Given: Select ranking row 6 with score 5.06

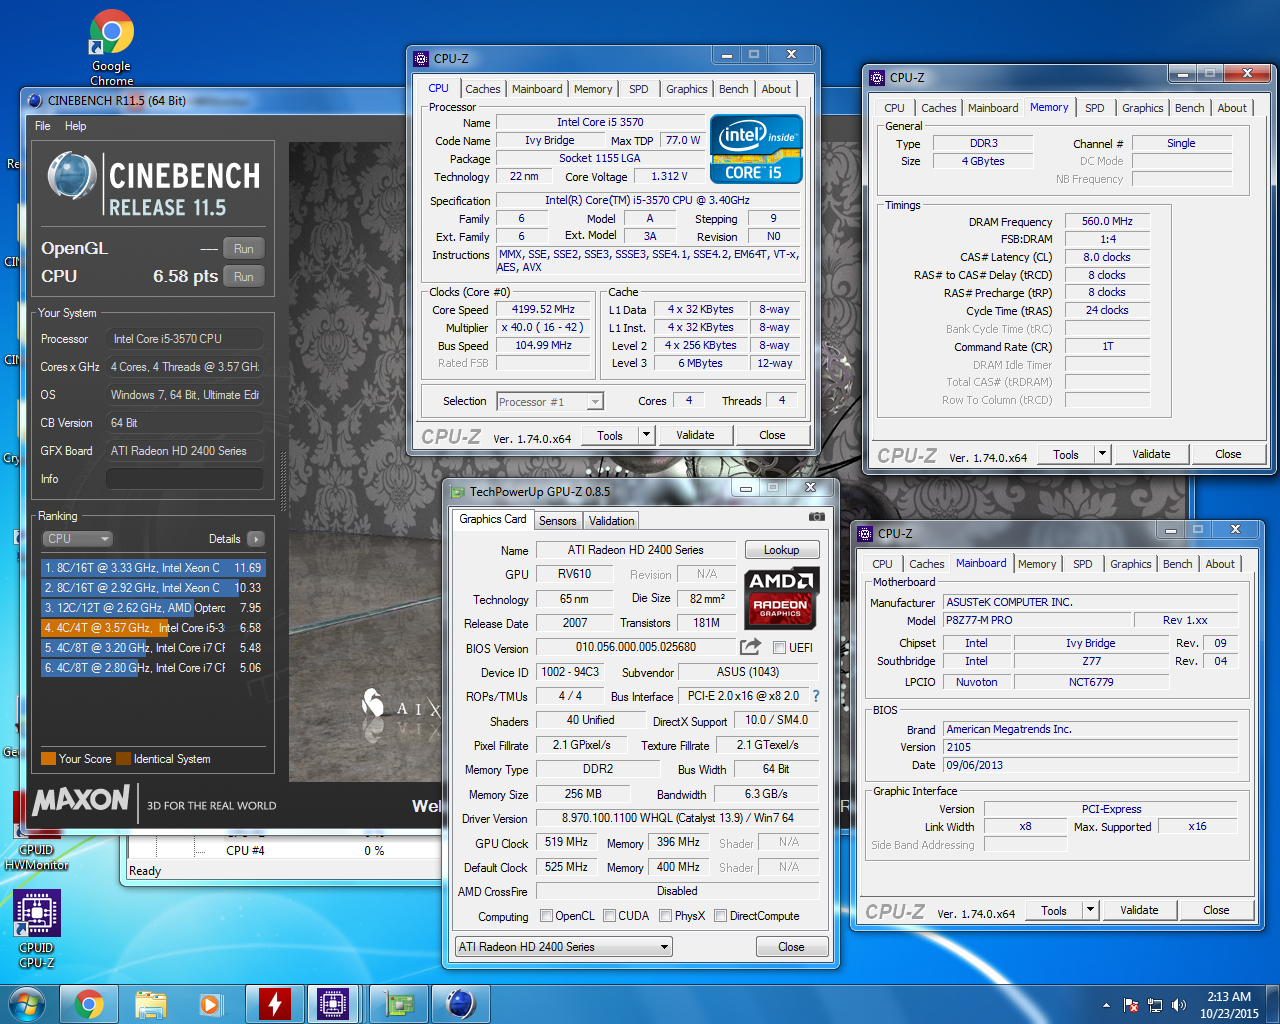Looking at the screenshot, I should tap(153, 668).
